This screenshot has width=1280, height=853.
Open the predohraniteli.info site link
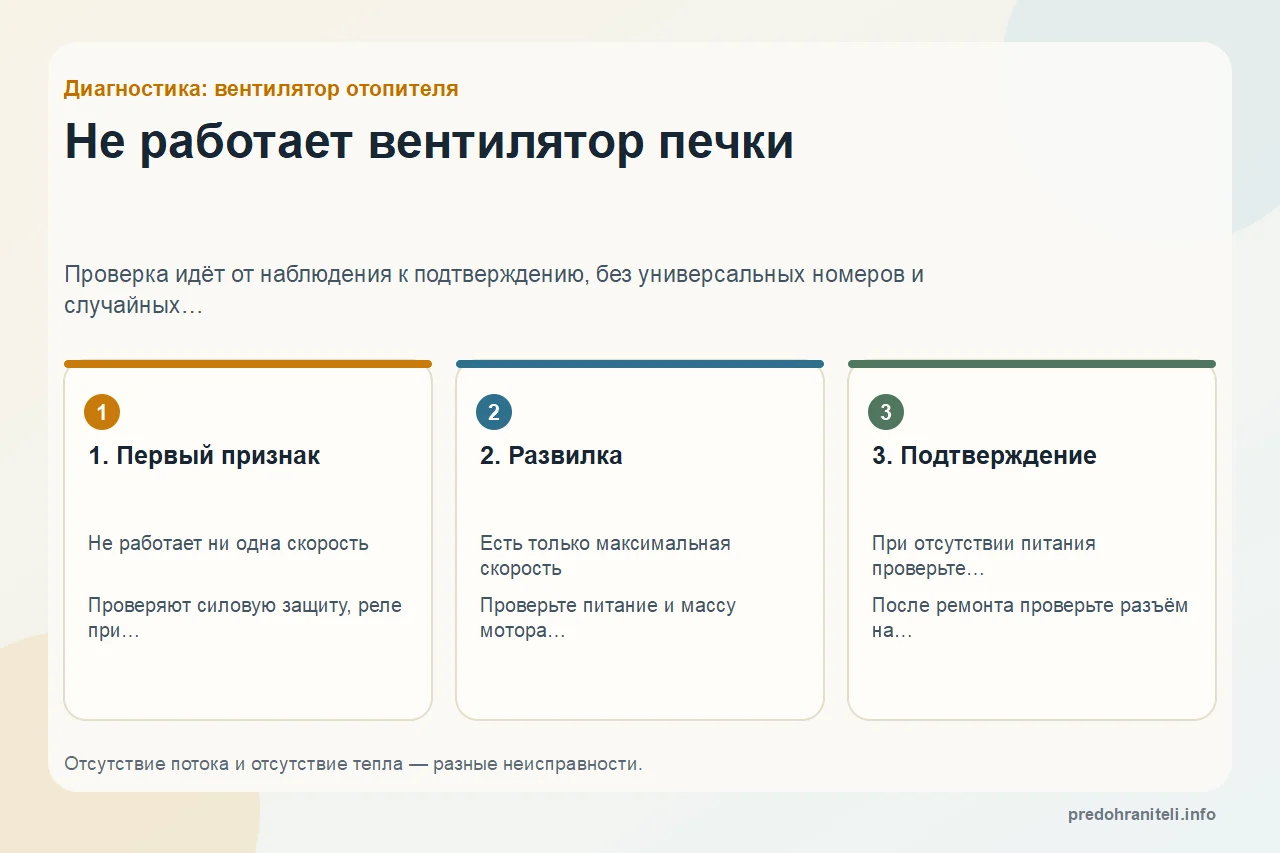click(x=1142, y=814)
